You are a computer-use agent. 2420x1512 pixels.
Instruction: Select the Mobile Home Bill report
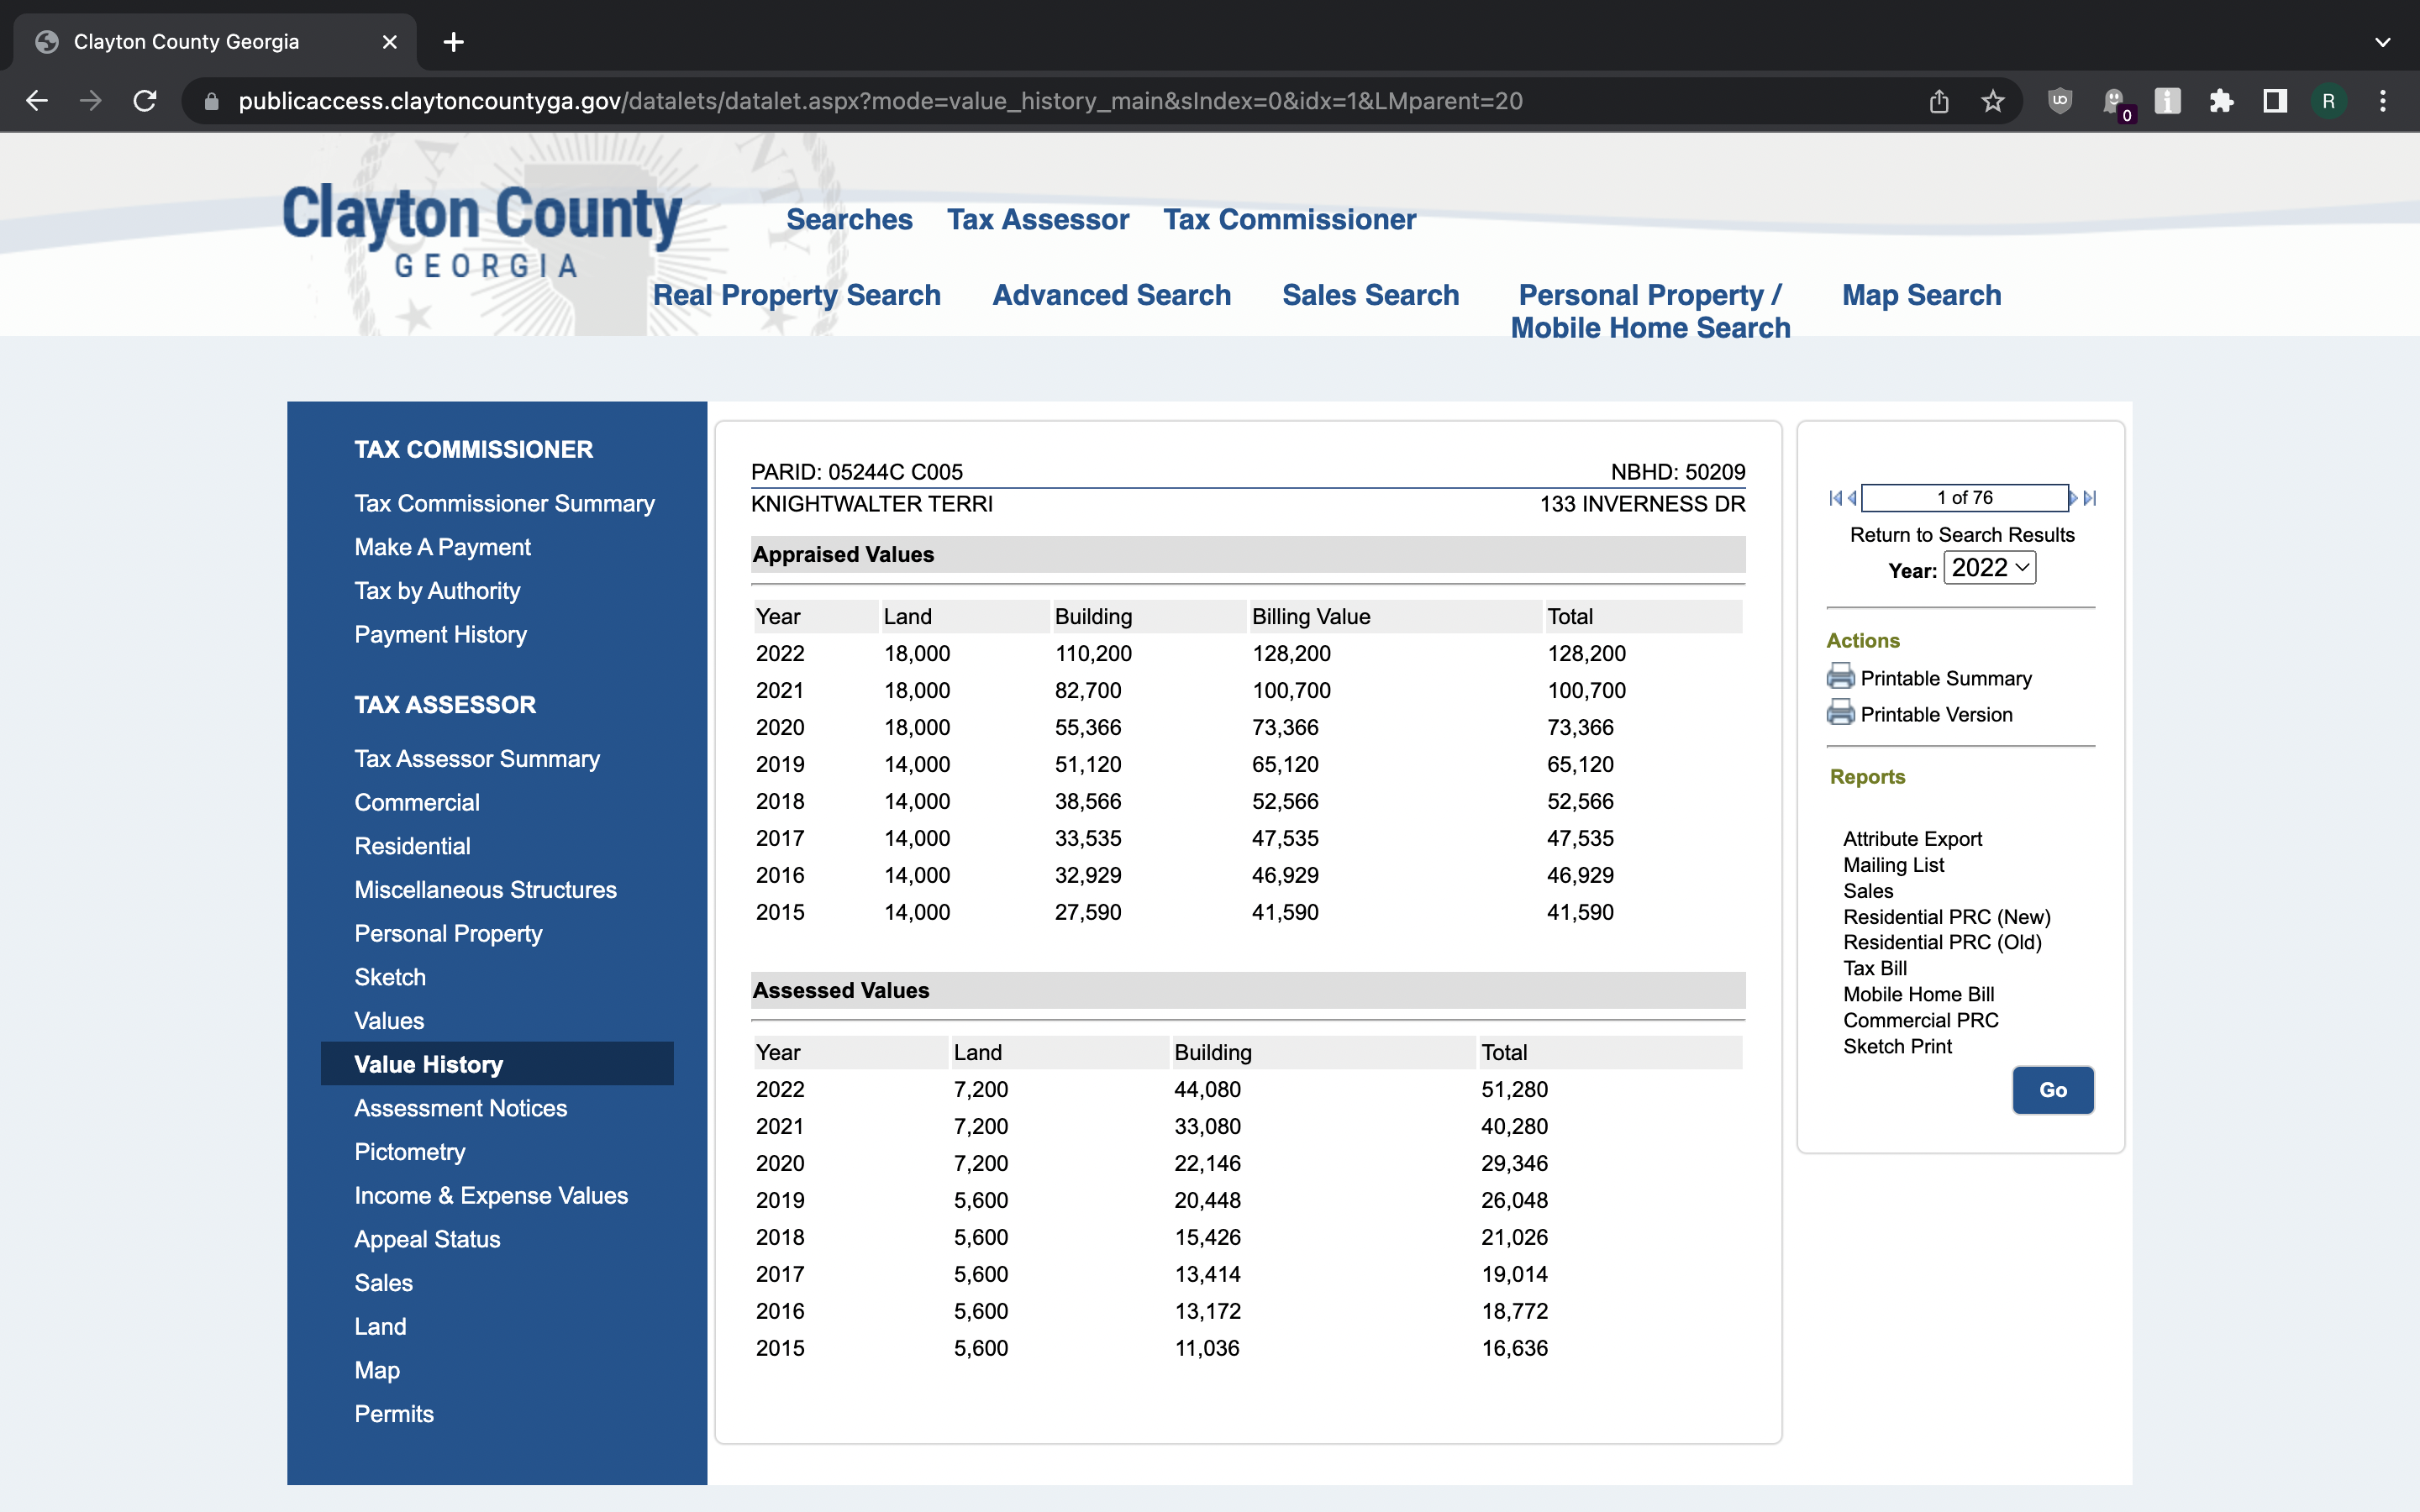pos(1918,994)
